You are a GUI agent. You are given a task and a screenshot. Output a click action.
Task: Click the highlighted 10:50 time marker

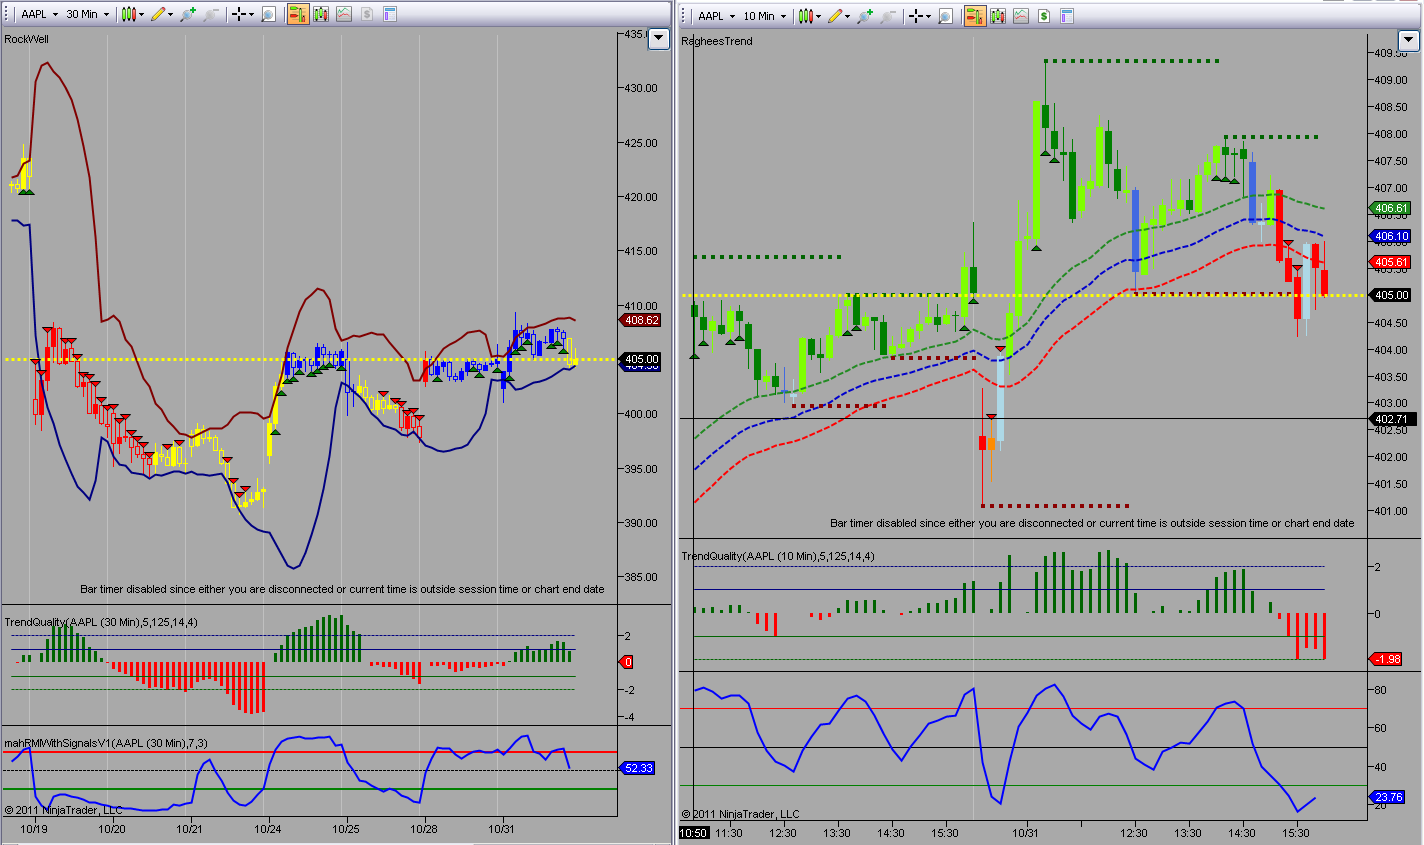point(693,833)
